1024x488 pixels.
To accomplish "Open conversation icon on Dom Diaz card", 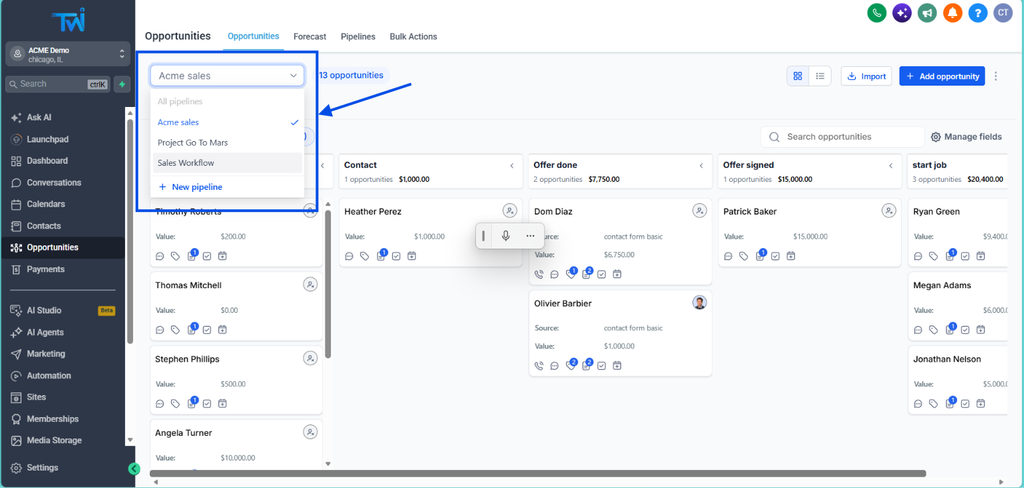I will [x=554, y=274].
